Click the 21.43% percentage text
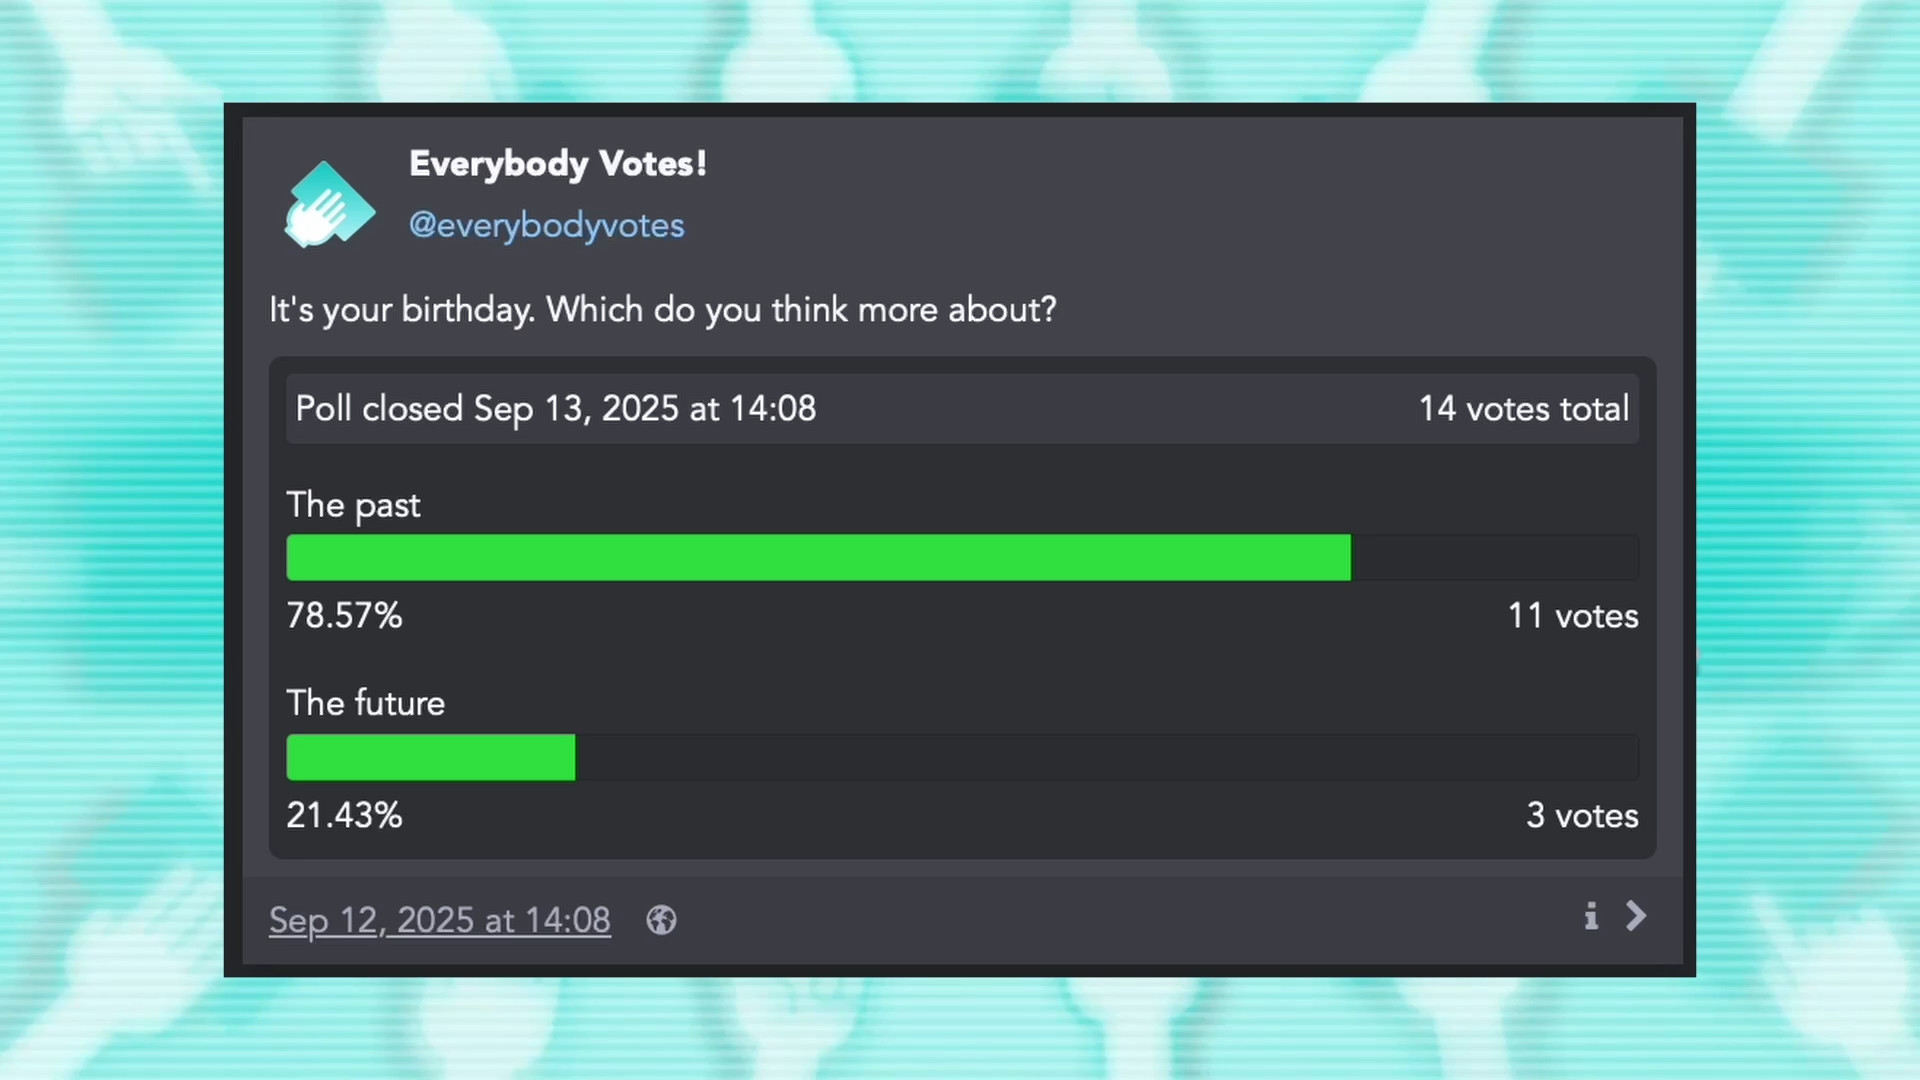The height and width of the screenshot is (1080, 1920). 345,816
